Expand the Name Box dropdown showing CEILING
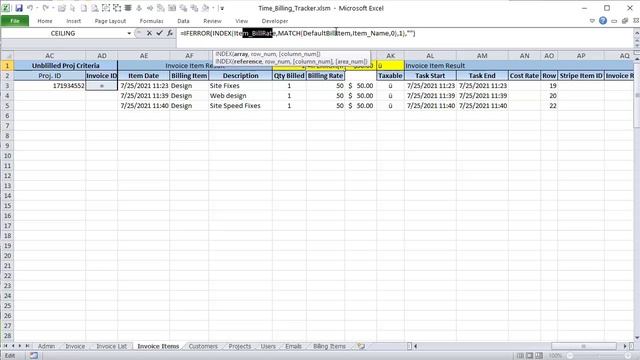This screenshot has height=360, width=640. tap(129, 33)
